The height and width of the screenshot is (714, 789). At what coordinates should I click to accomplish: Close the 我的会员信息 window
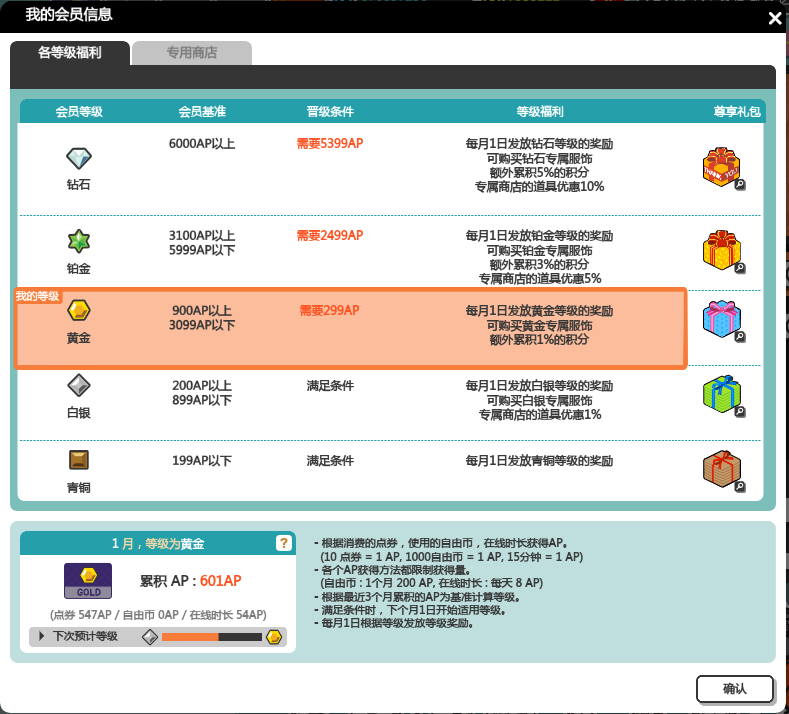pos(774,18)
